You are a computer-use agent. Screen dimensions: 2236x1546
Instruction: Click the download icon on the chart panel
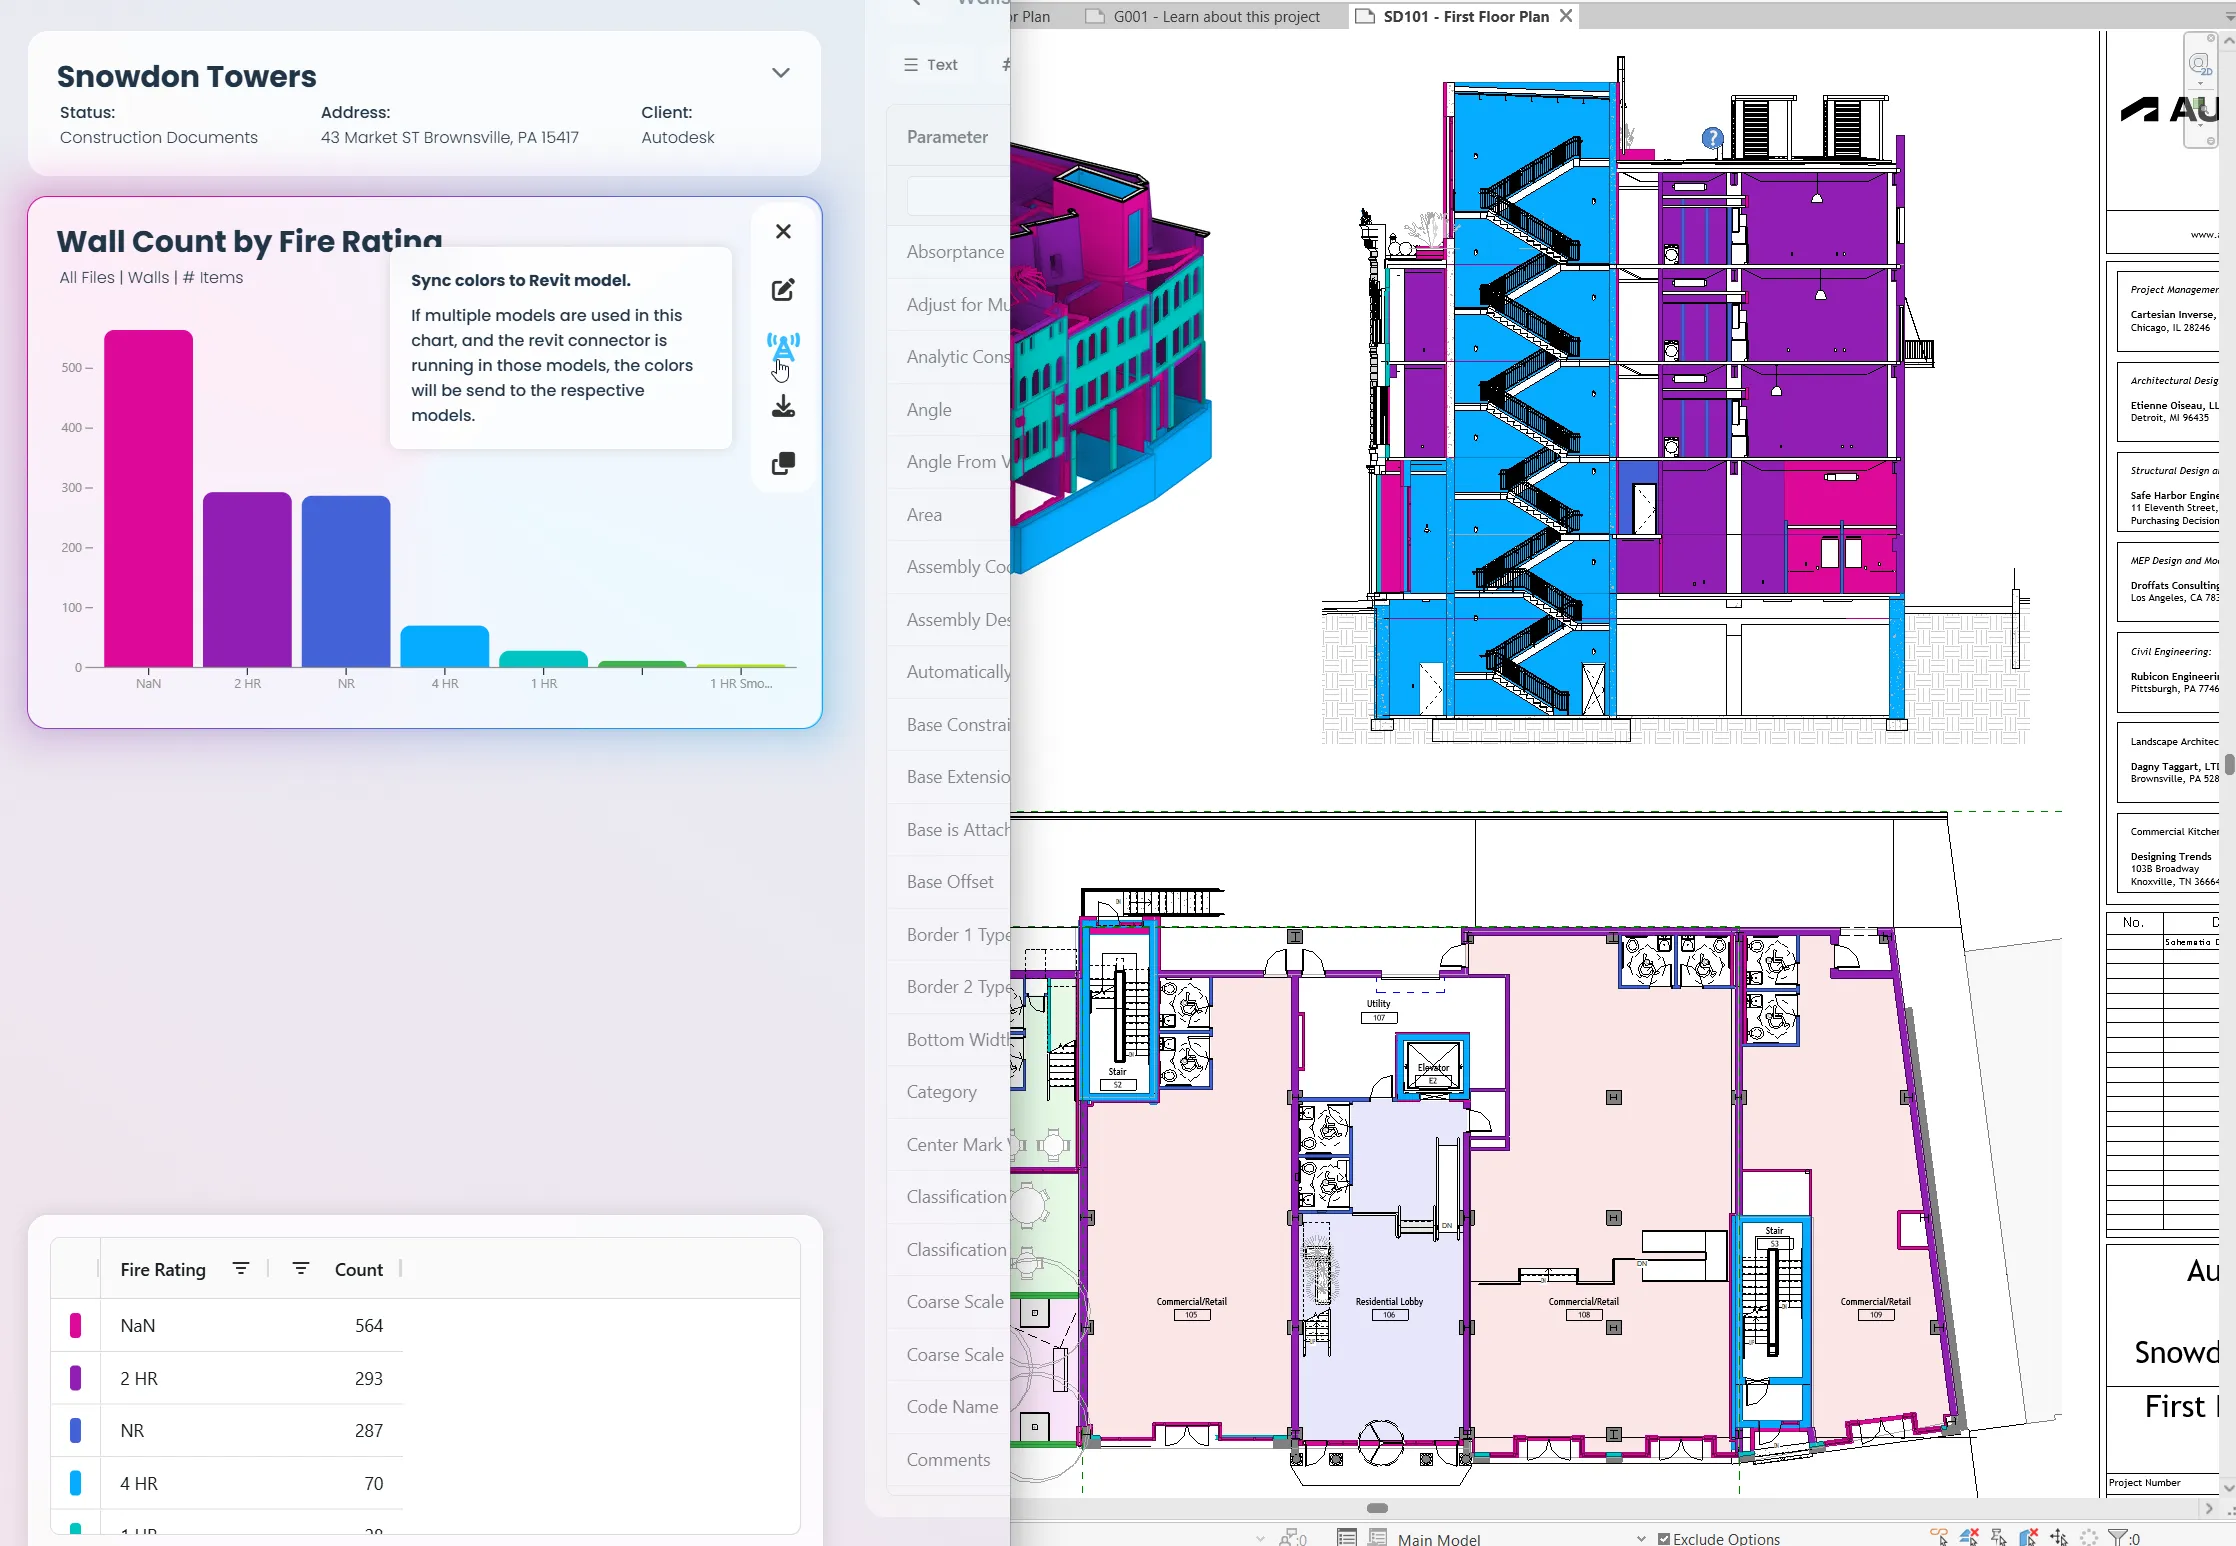coord(783,406)
